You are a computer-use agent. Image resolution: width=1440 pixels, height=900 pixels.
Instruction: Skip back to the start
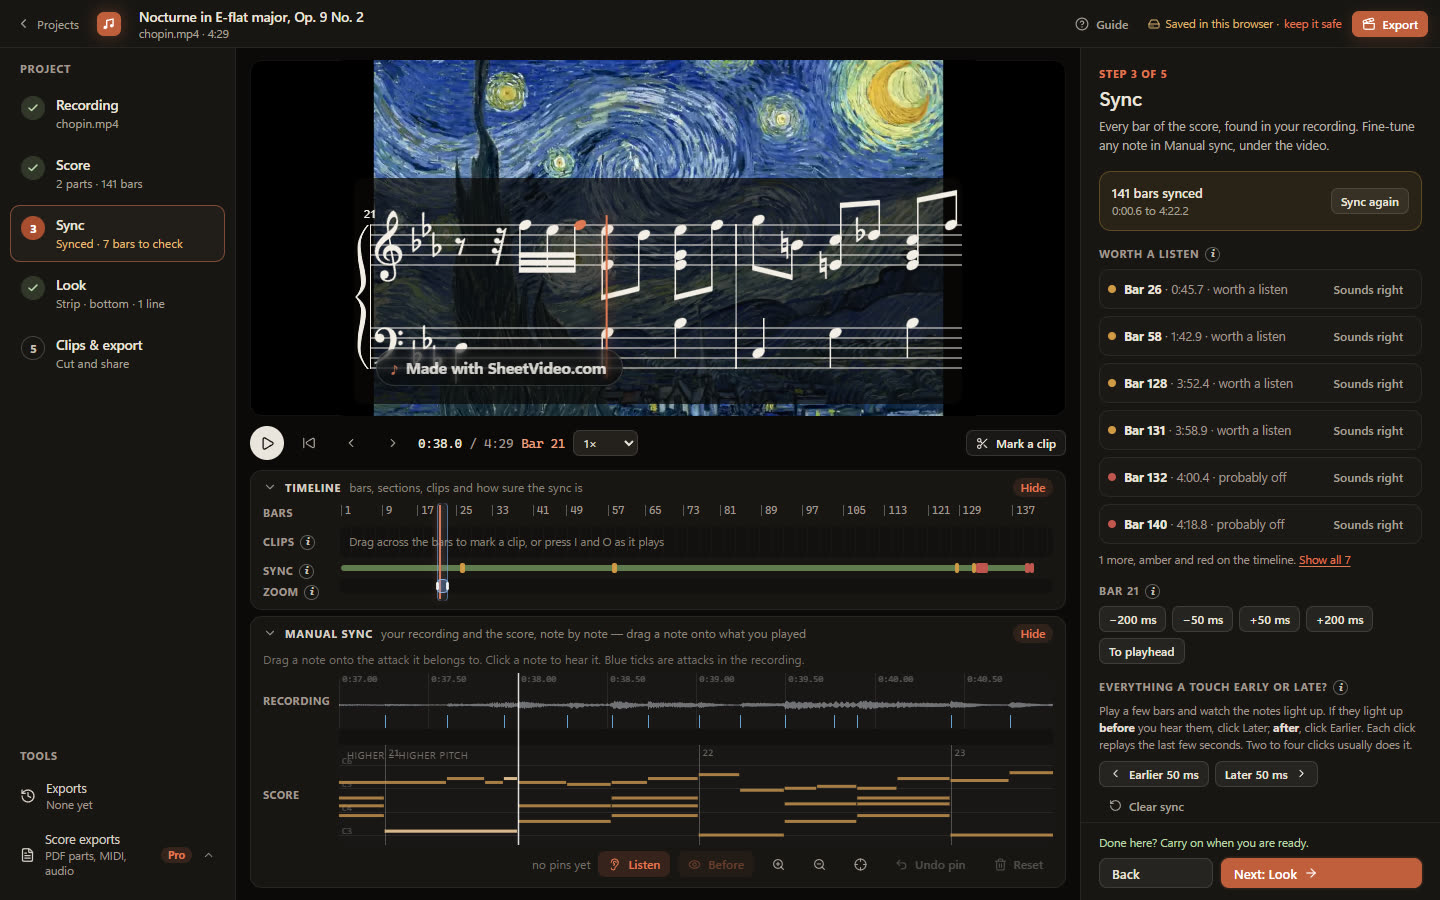[x=309, y=443]
